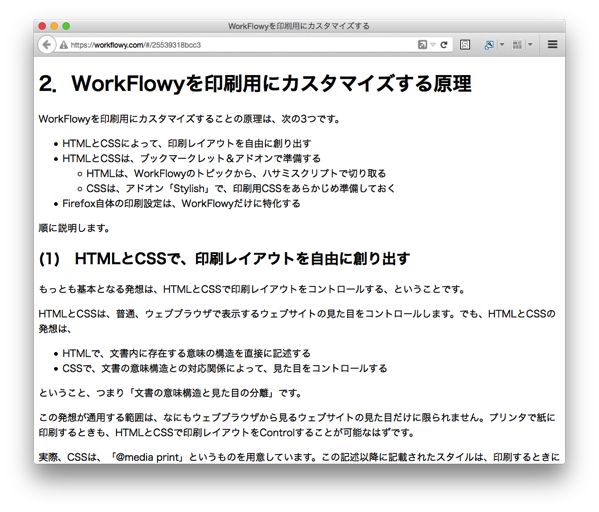Image resolution: width=599 pixels, height=512 pixels.
Task: Click bullet 'HTMLとCSSは、ブックマークレット＆アドオンで準備する'
Action: coord(191,159)
